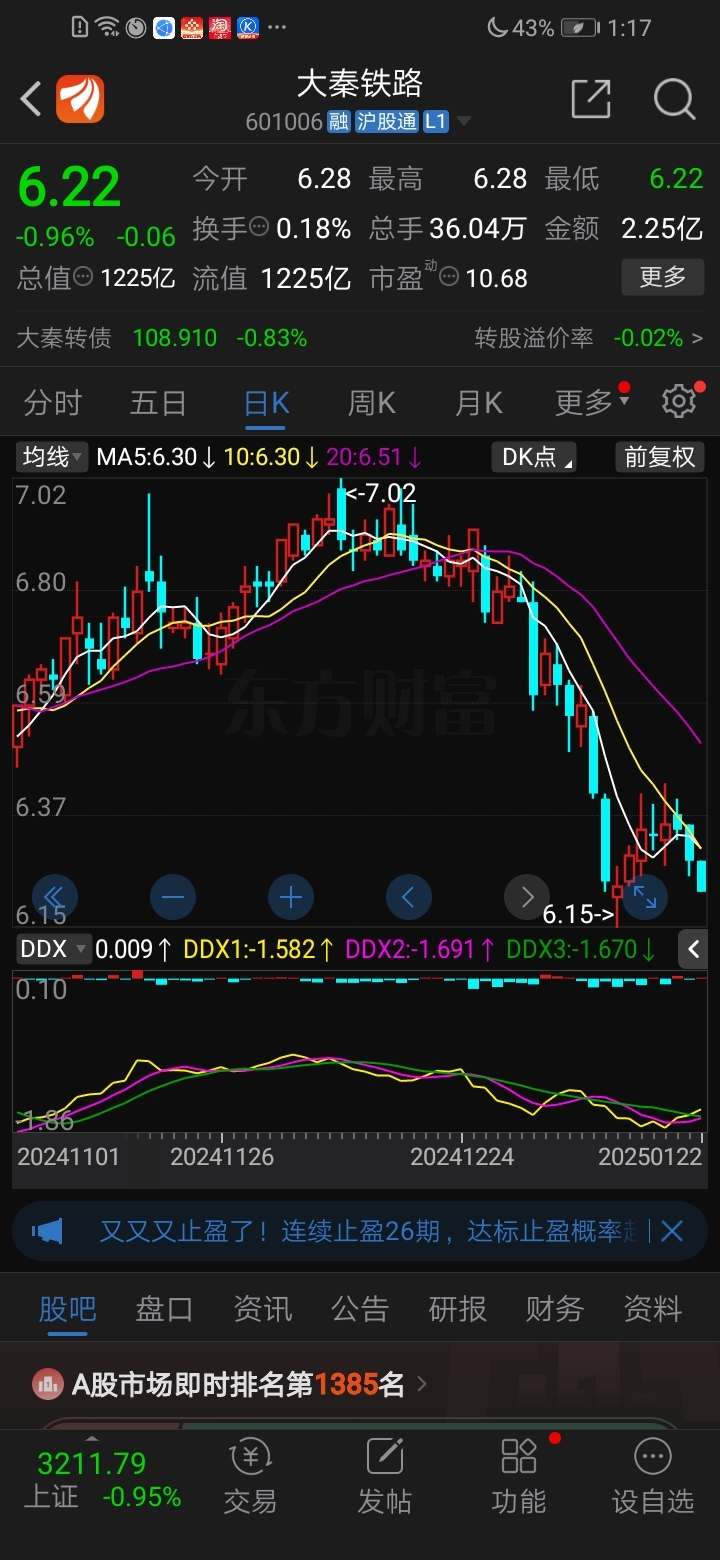Tap the Eastmoney orange app logo
Image resolution: width=720 pixels, height=1560 pixels.
pyautogui.click(x=80, y=99)
